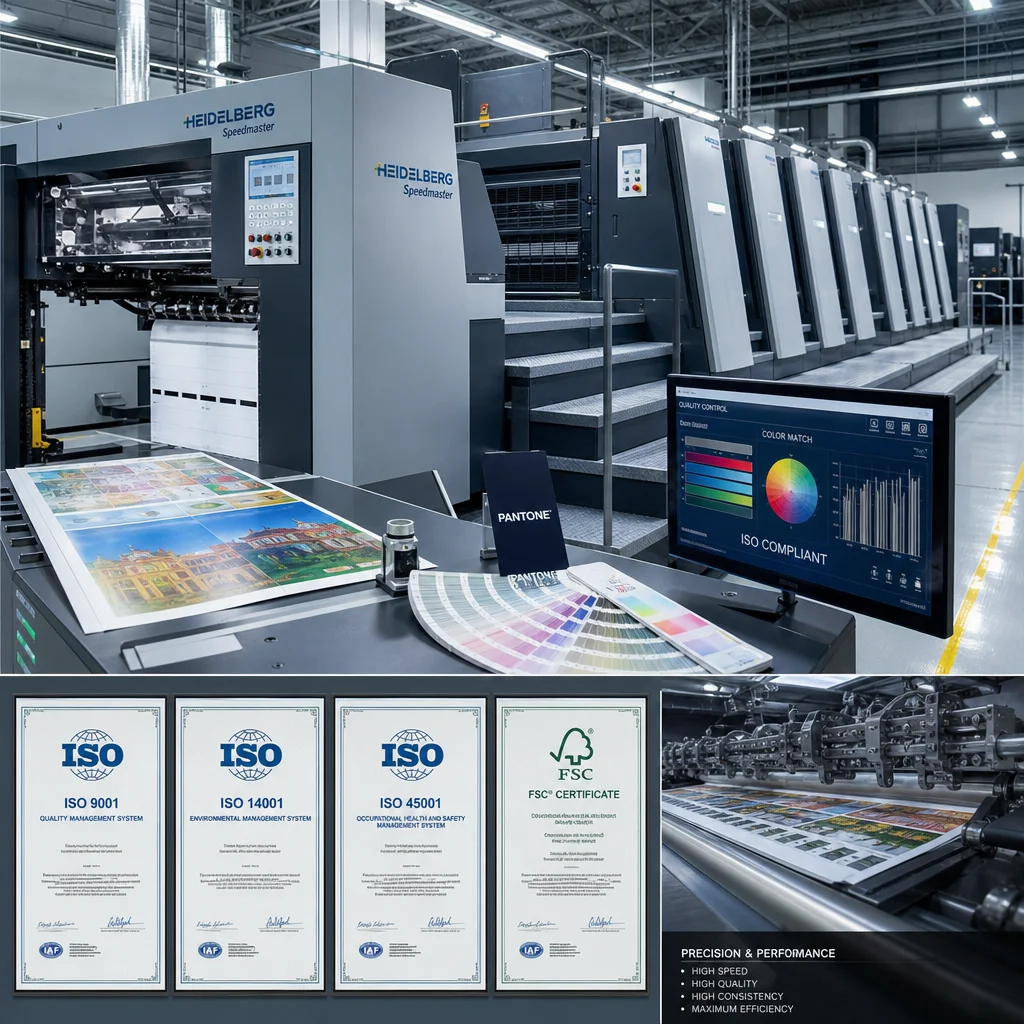Pick a color on the Color Match wheel
The width and height of the screenshot is (1024, 1024).
click(791, 490)
